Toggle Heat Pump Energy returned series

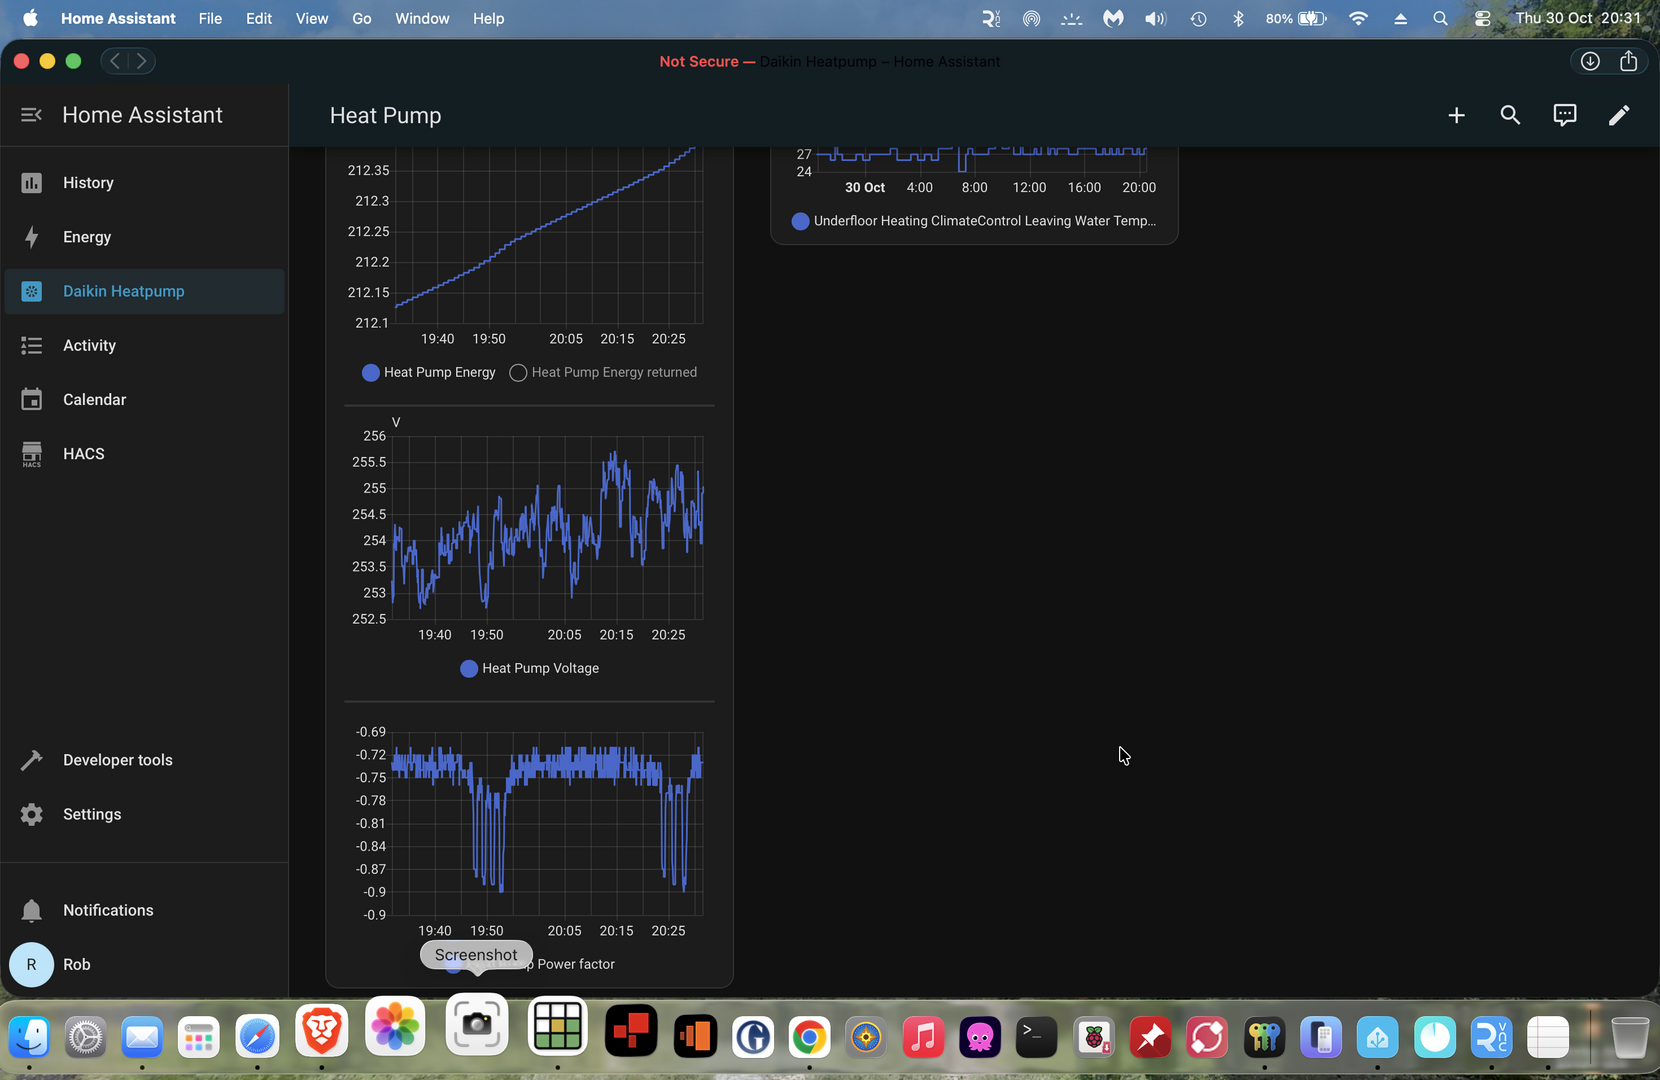pyautogui.click(x=603, y=372)
